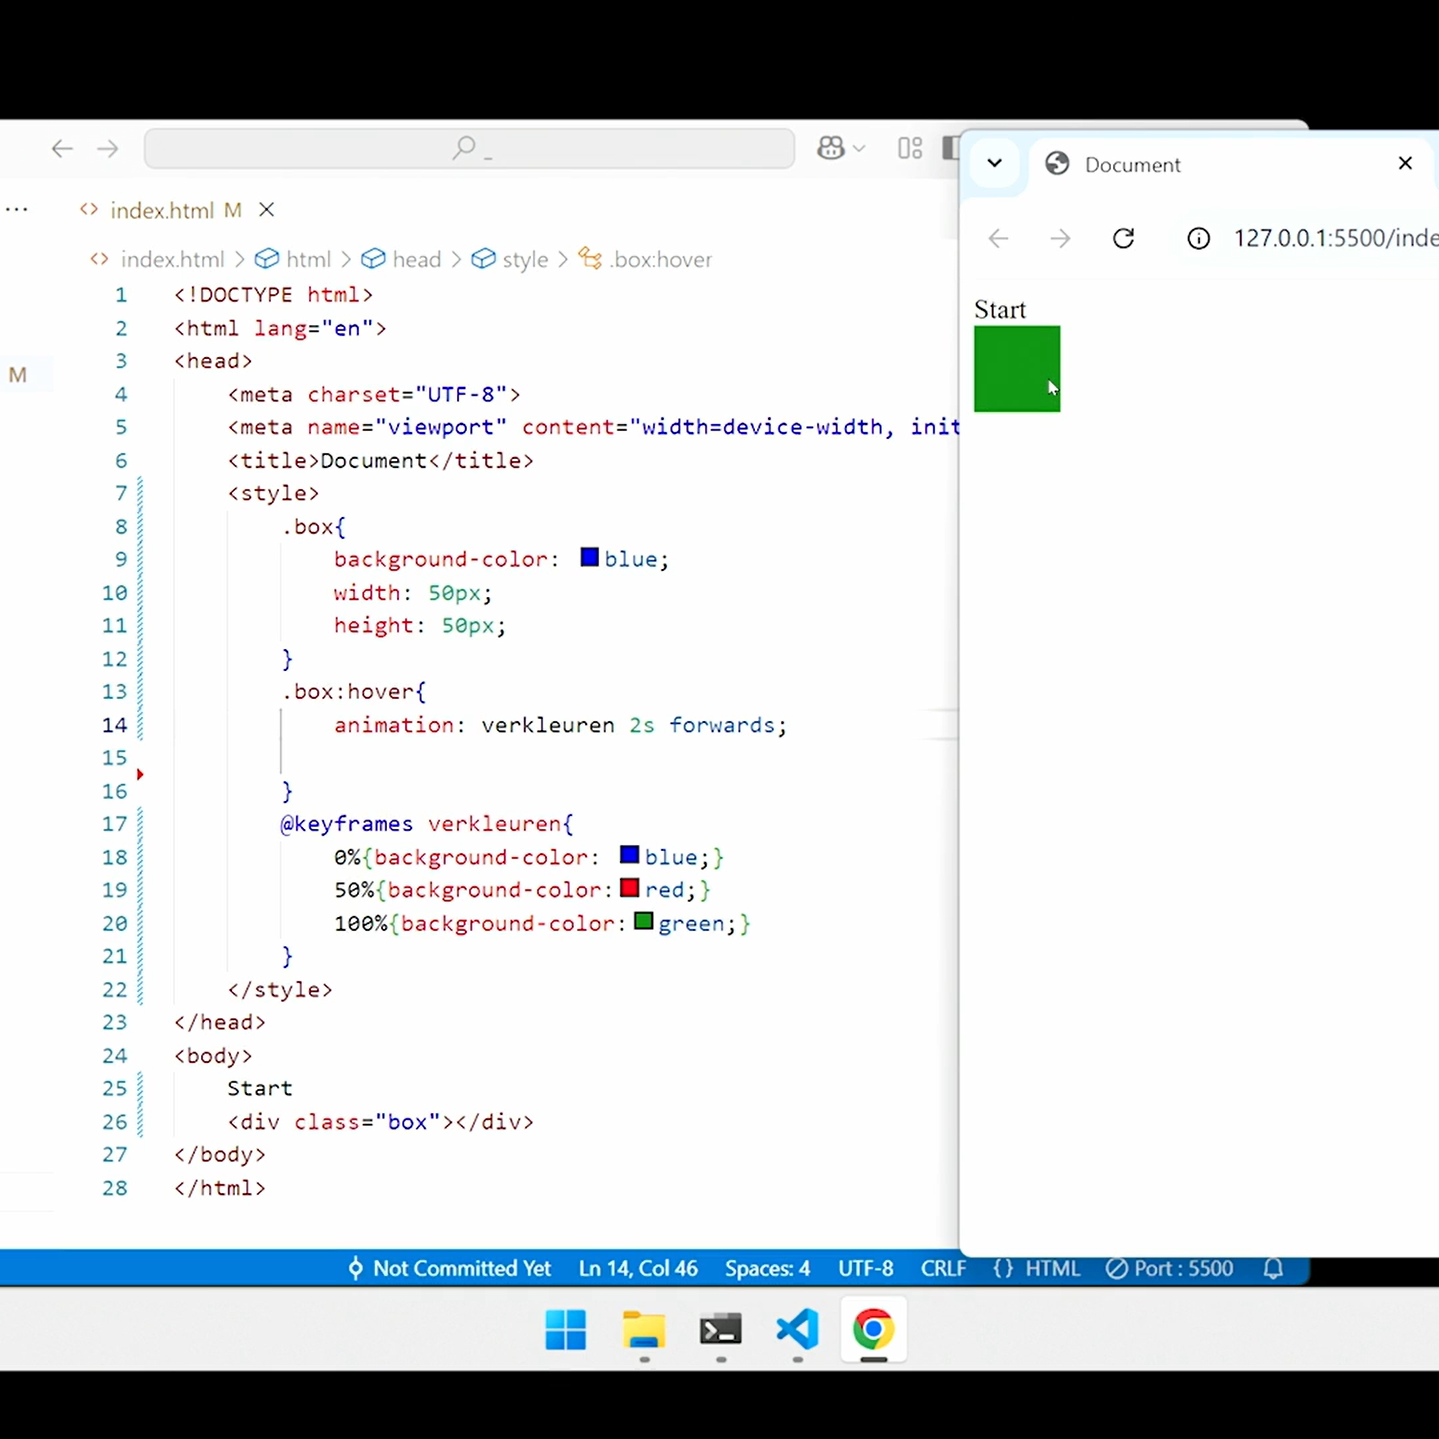Reload the browser page
The height and width of the screenshot is (1439, 1439).
(x=1123, y=238)
